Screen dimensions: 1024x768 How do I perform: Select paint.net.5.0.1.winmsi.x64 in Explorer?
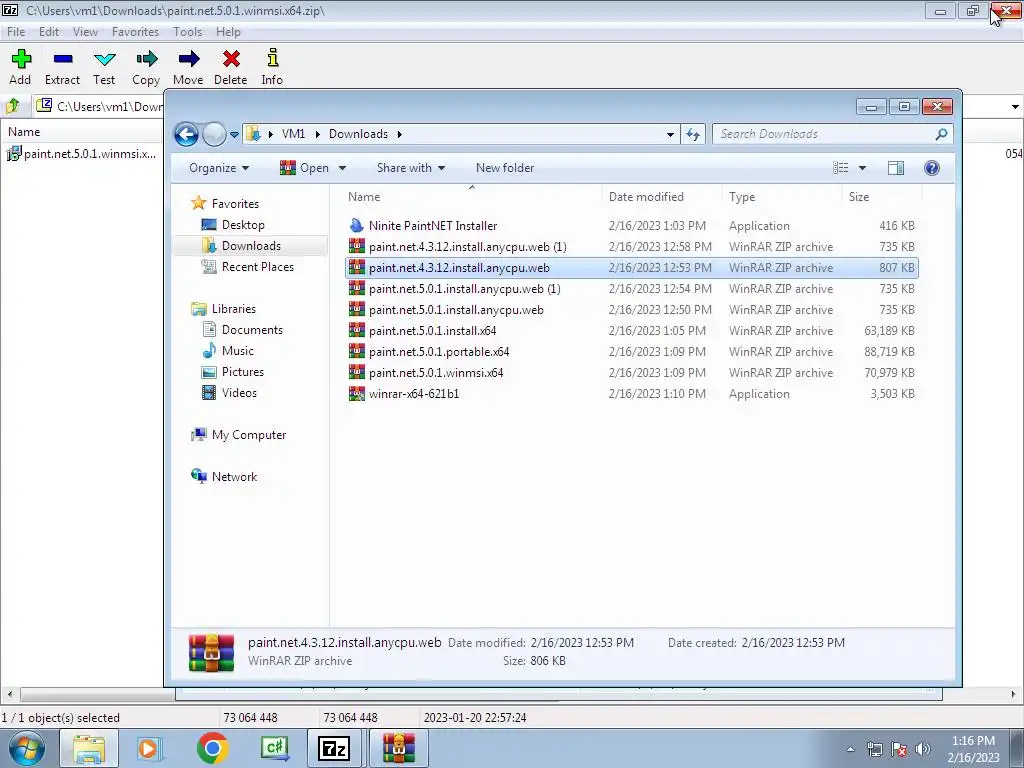pos(631,373)
